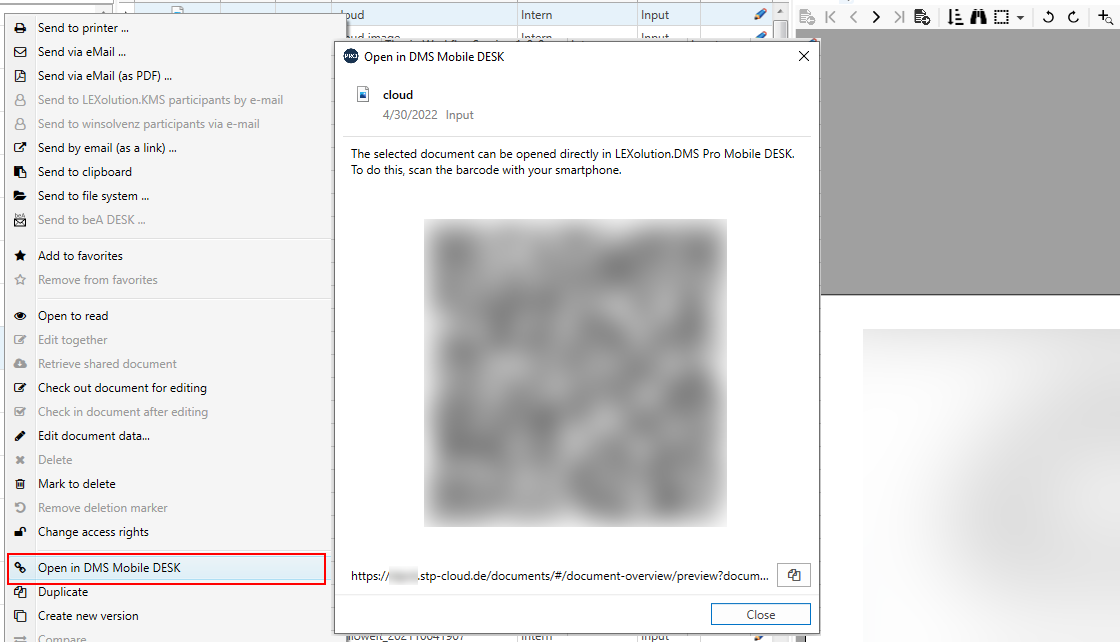The image size is (1120, 642).
Task: Click the blurred QR code image
Action: pos(575,373)
